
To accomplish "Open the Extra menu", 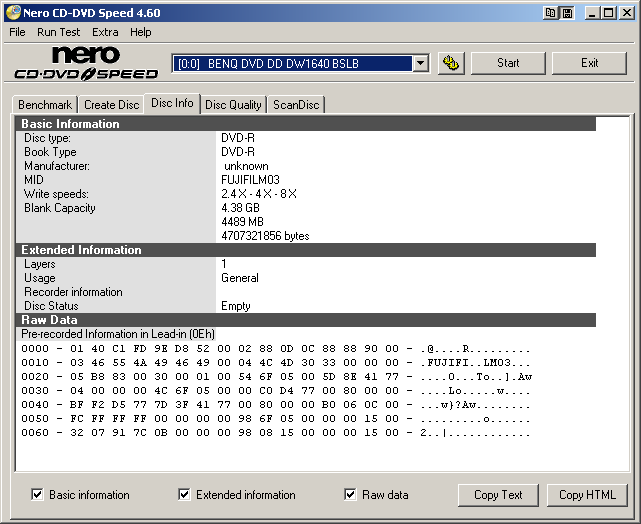I will [105, 32].
